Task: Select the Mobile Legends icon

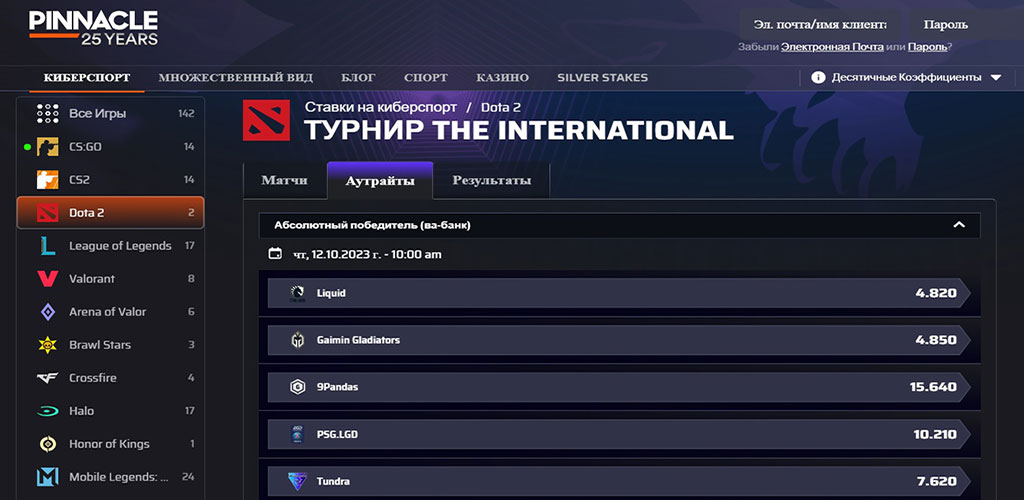Action: pos(48,477)
